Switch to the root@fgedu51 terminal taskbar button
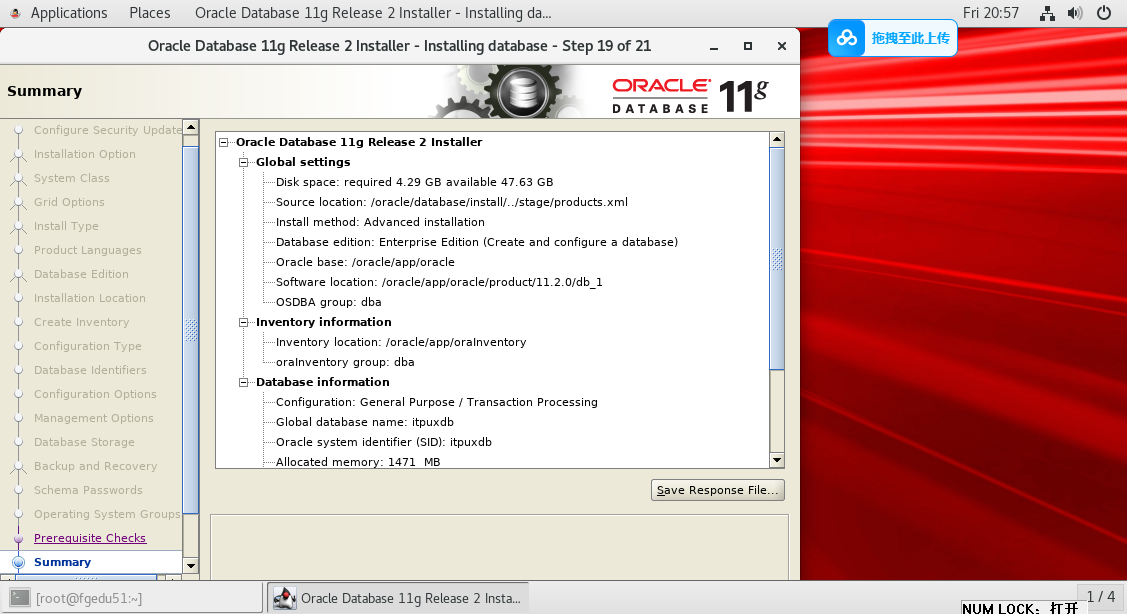The image size is (1127, 614). coord(132,597)
